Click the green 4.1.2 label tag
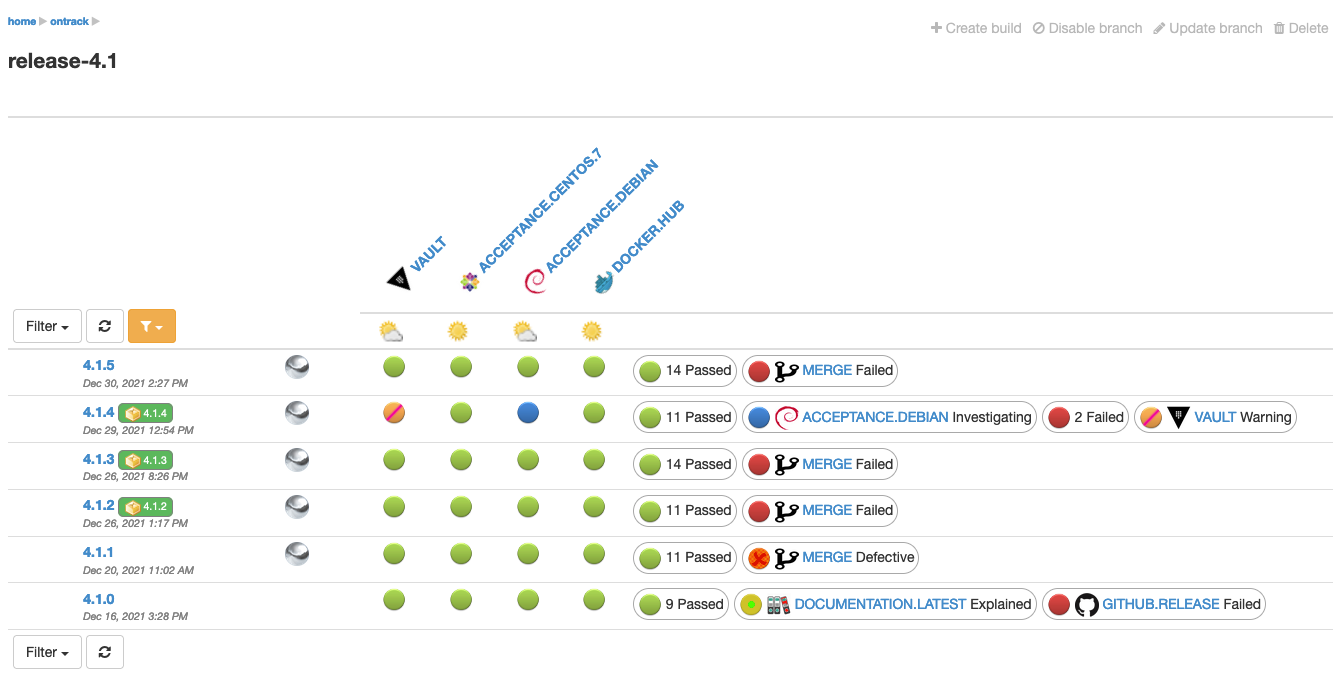This screenshot has width=1333, height=679. (x=147, y=506)
